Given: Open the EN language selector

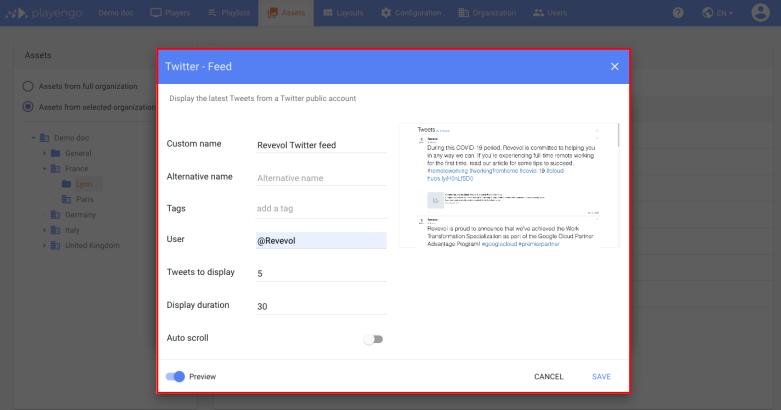Looking at the screenshot, I should click(718, 13).
